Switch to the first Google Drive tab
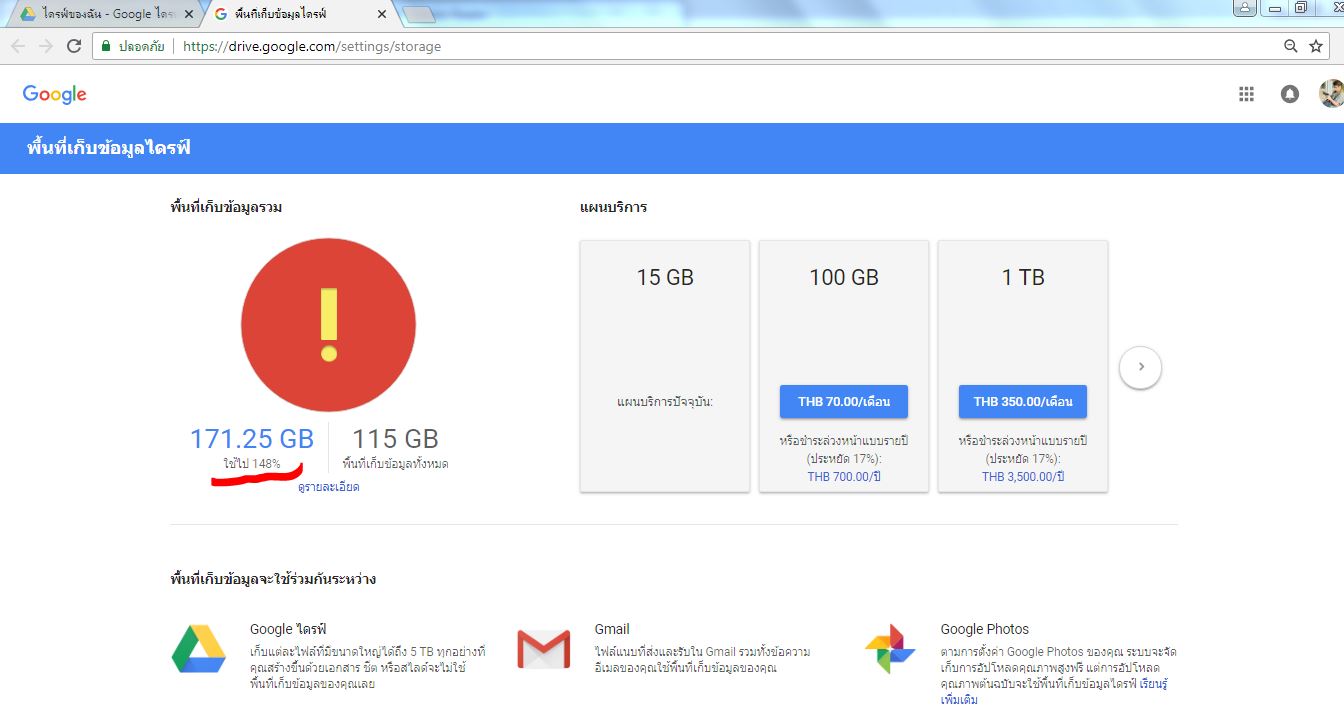 pos(105,14)
